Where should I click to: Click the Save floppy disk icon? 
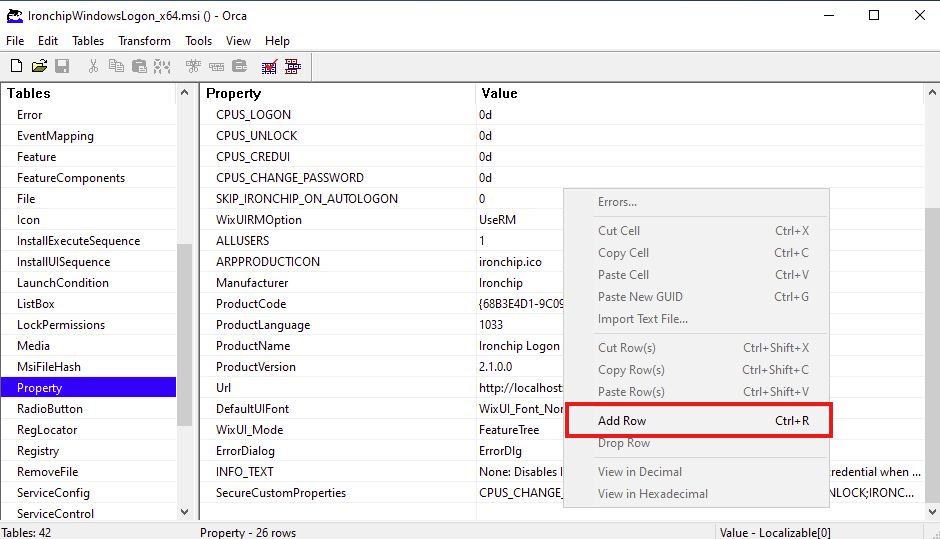(x=62, y=67)
